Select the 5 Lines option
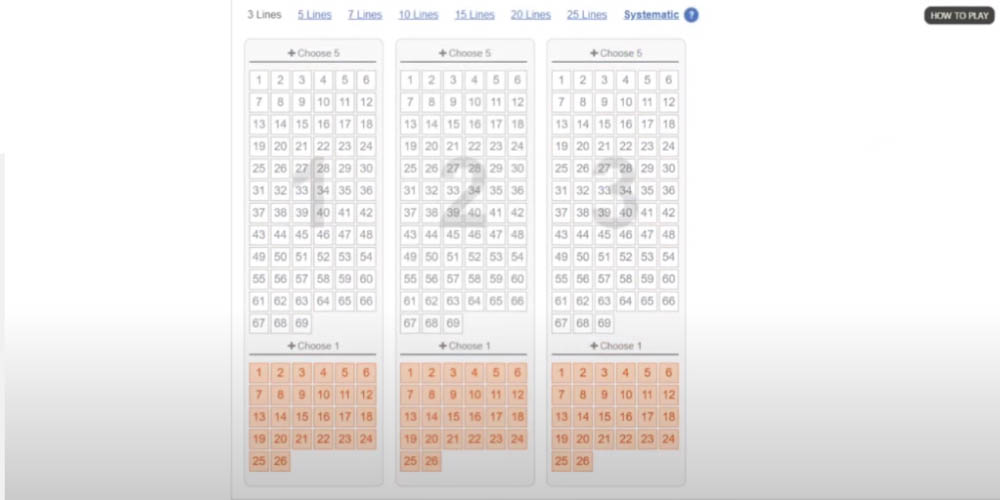 click(x=314, y=15)
